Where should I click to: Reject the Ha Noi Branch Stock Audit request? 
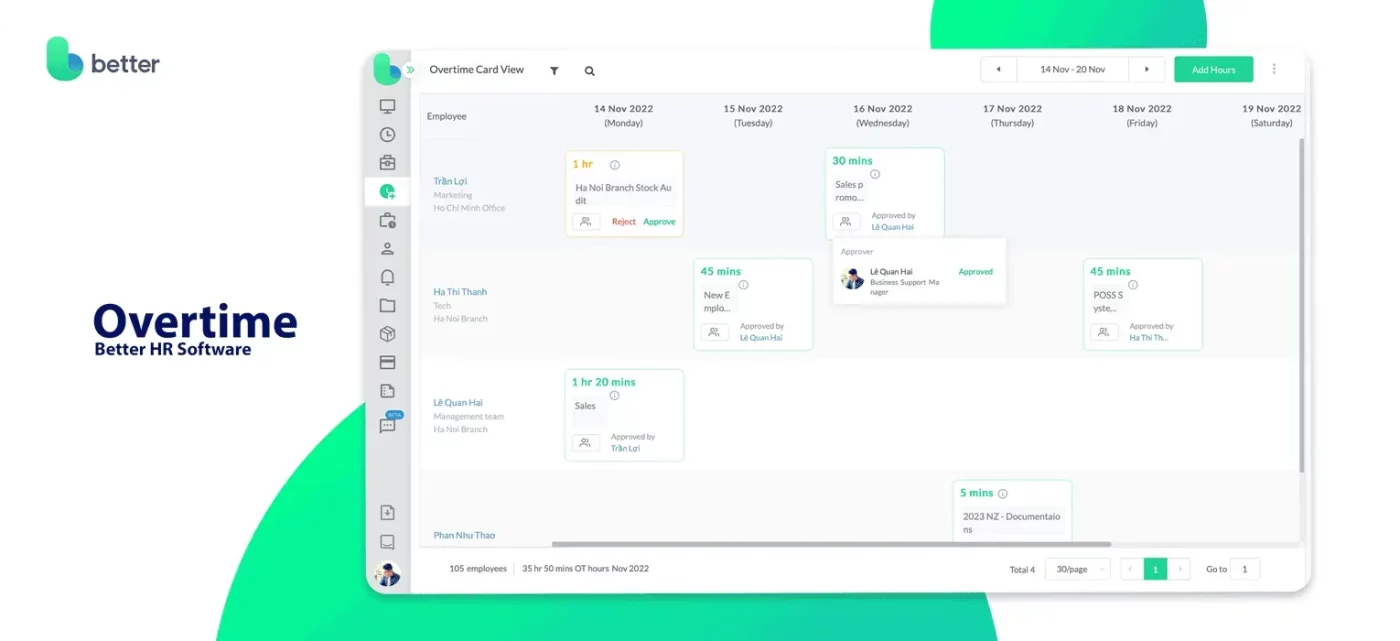point(623,222)
